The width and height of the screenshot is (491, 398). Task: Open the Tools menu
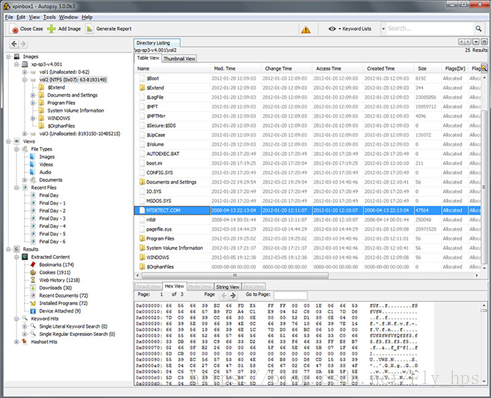49,17
